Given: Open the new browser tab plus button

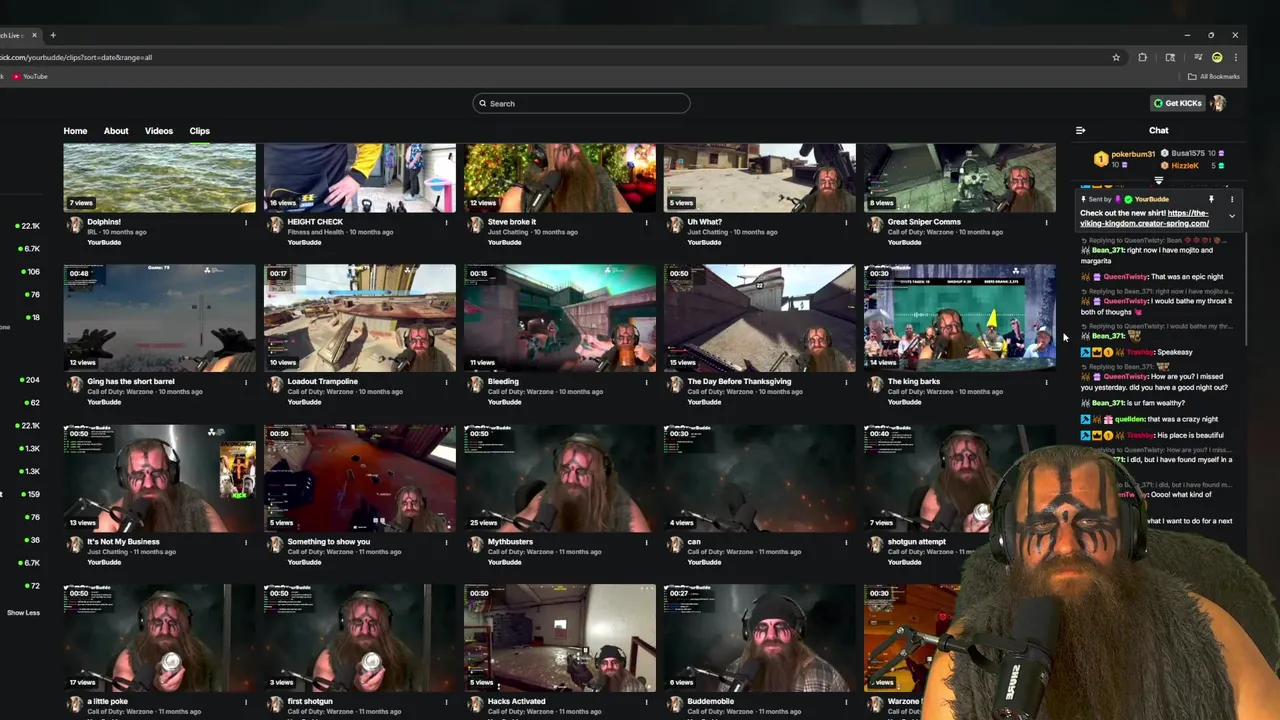Looking at the screenshot, I should pos(53,35).
